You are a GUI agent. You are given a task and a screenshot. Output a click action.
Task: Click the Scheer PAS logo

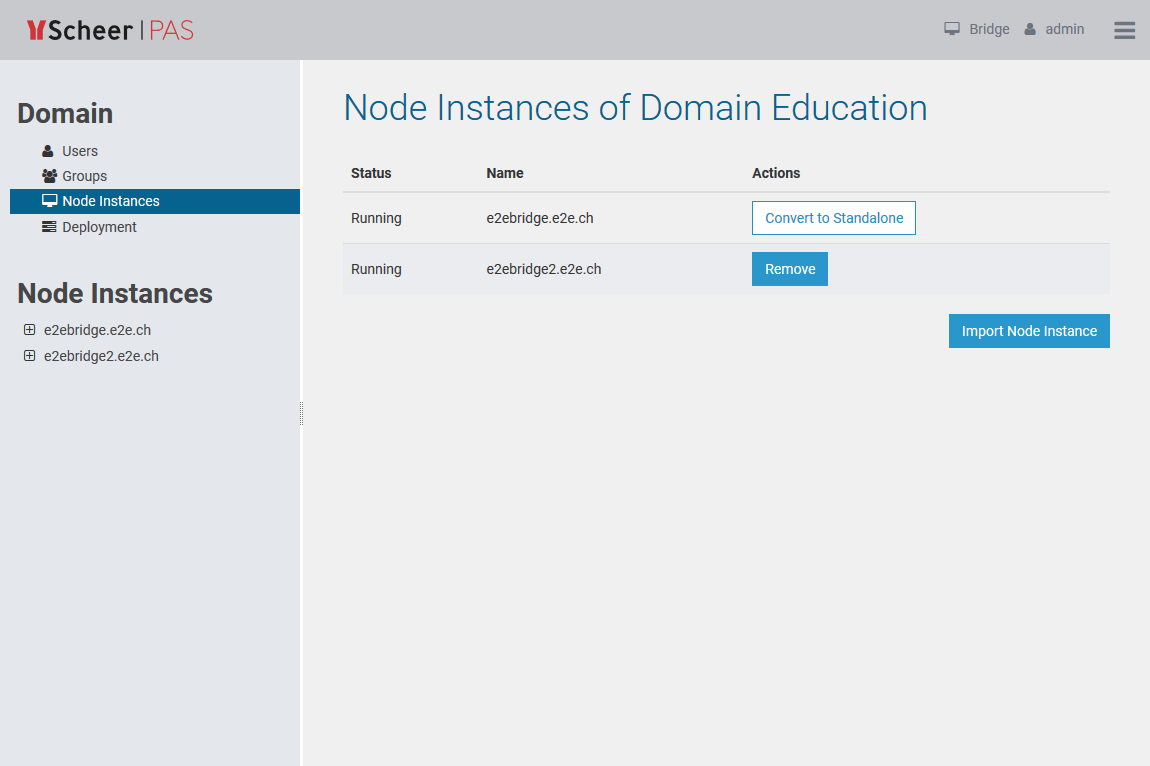pyautogui.click(x=110, y=30)
